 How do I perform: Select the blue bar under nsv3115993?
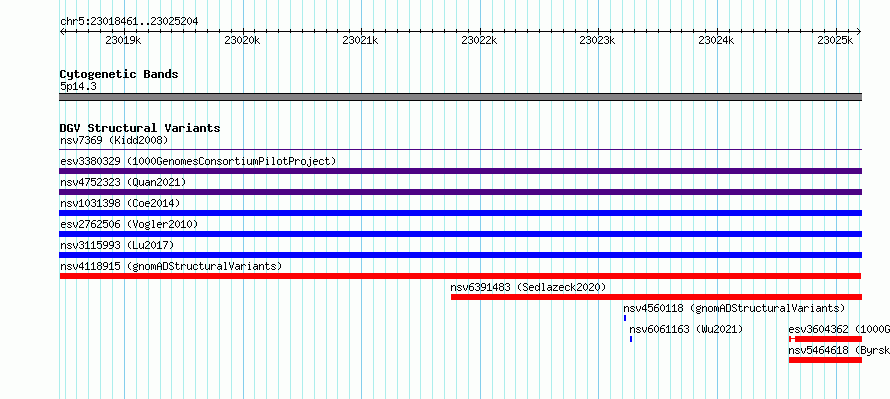click(461, 255)
